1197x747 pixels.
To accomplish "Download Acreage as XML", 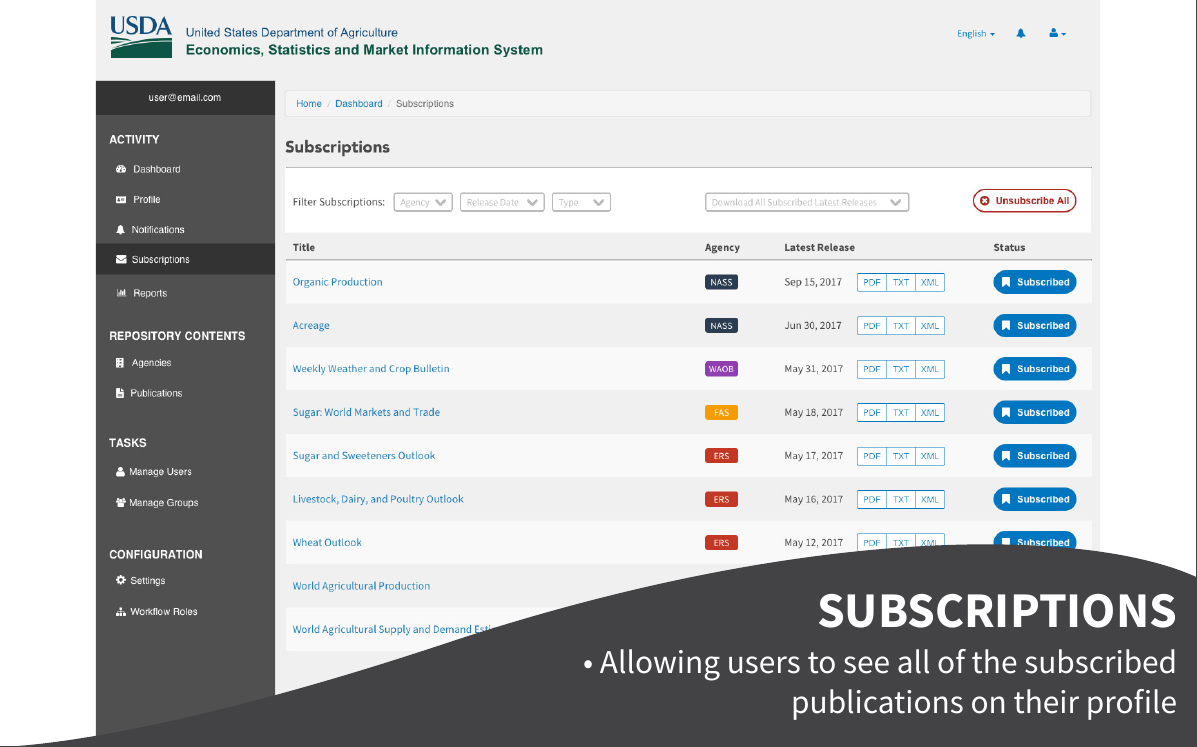I will (930, 326).
